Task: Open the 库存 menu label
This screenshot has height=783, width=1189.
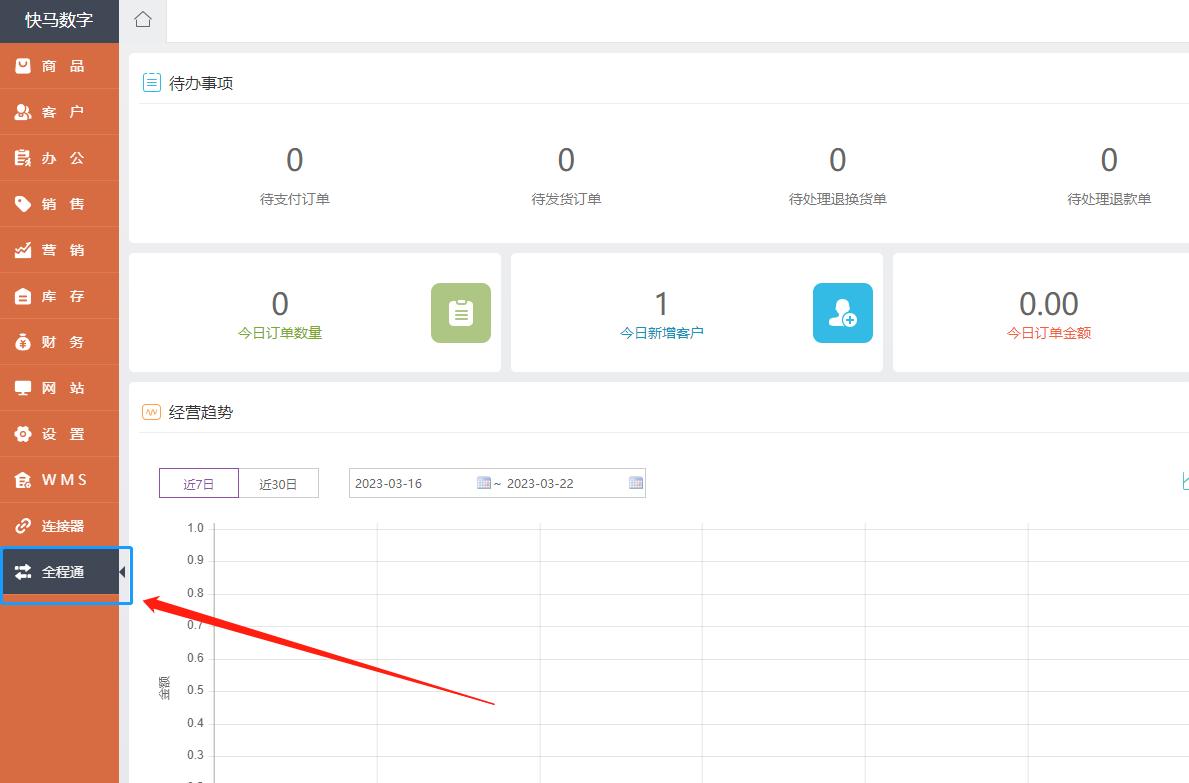Action: click(x=63, y=296)
